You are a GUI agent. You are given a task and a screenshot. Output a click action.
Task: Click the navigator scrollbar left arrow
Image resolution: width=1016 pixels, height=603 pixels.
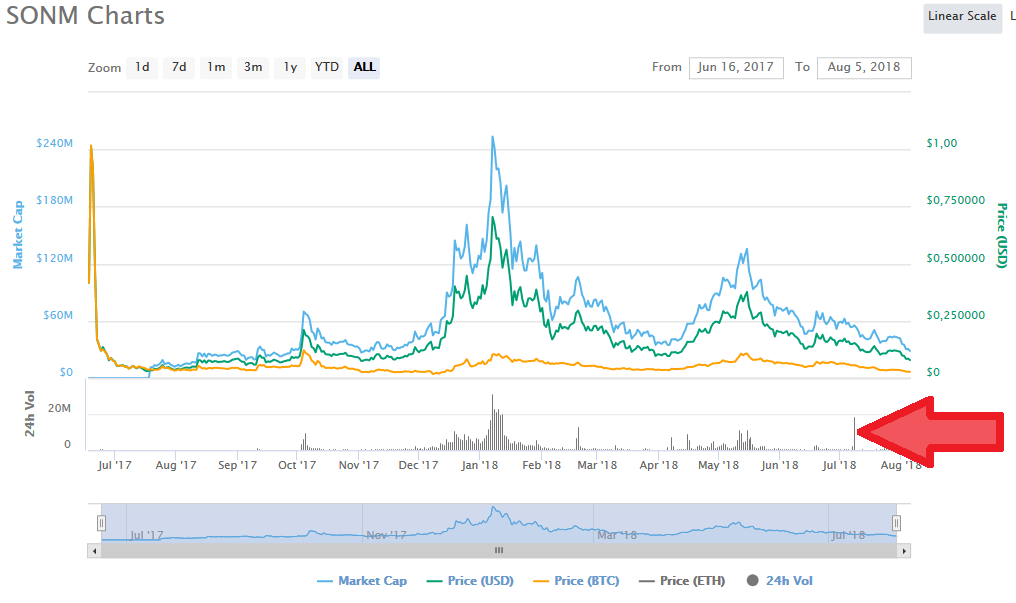[x=95, y=551]
